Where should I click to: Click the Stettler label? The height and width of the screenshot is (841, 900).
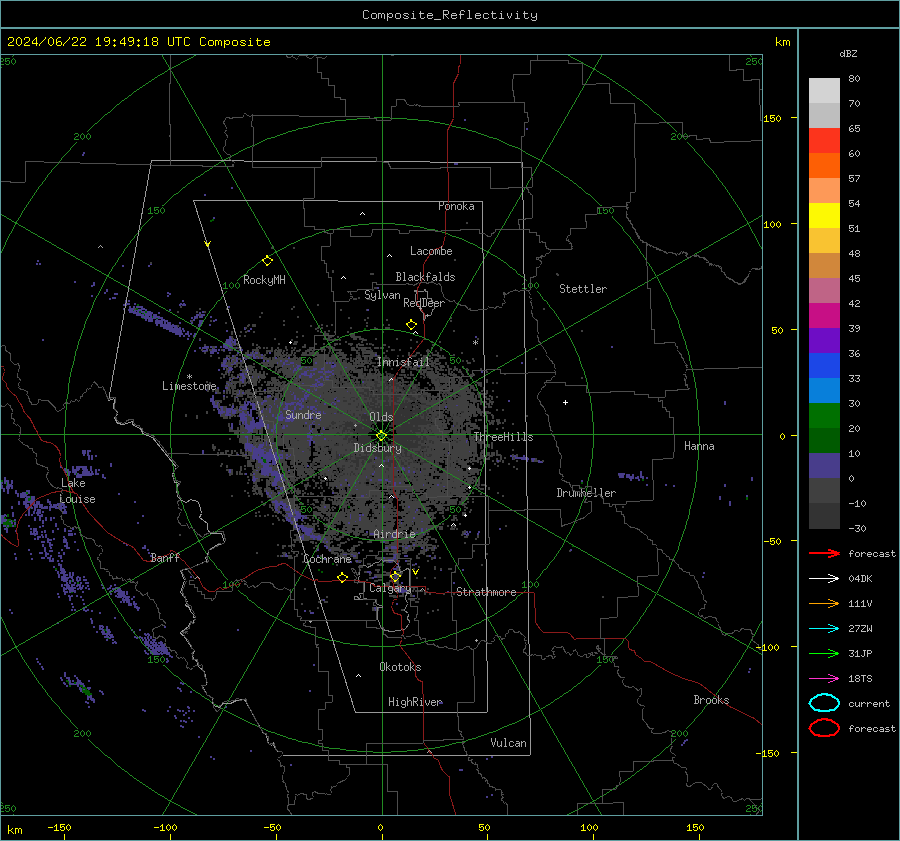(x=583, y=289)
